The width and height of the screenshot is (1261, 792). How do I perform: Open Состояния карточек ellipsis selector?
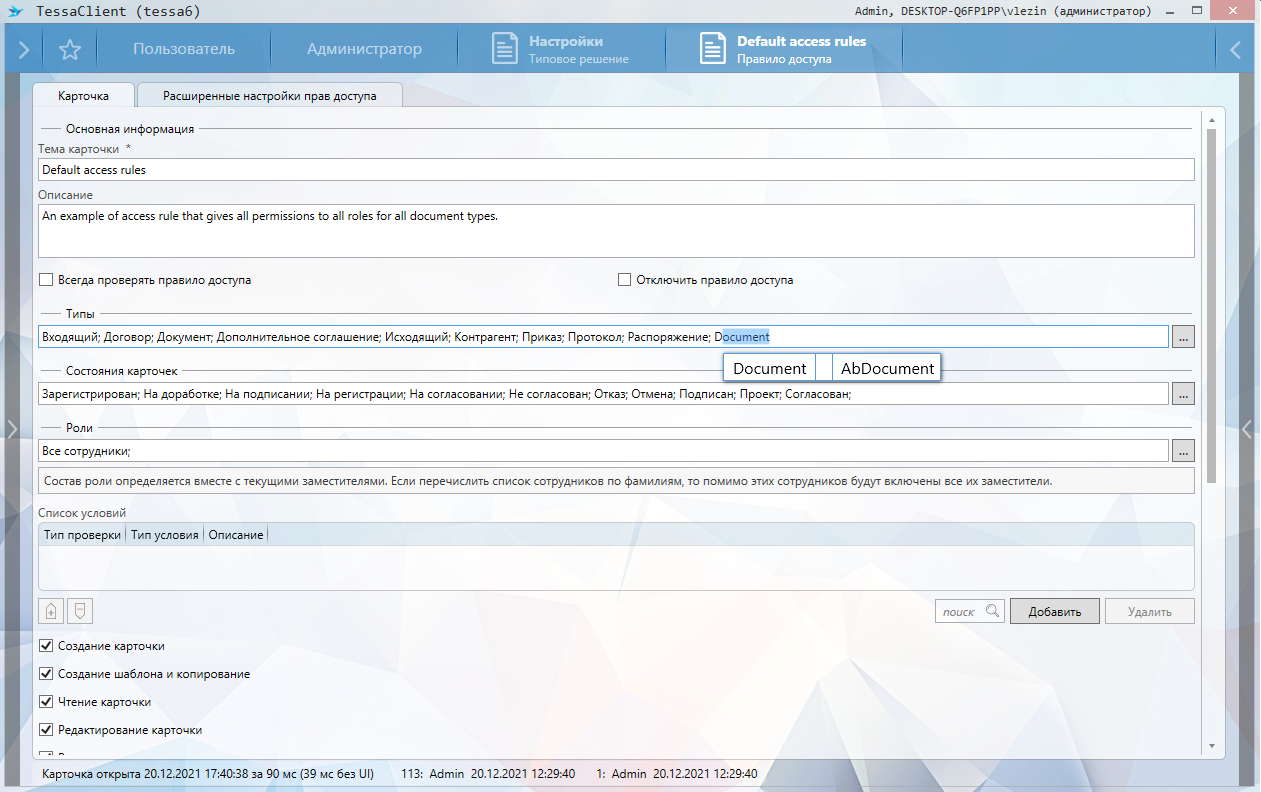pos(1183,394)
